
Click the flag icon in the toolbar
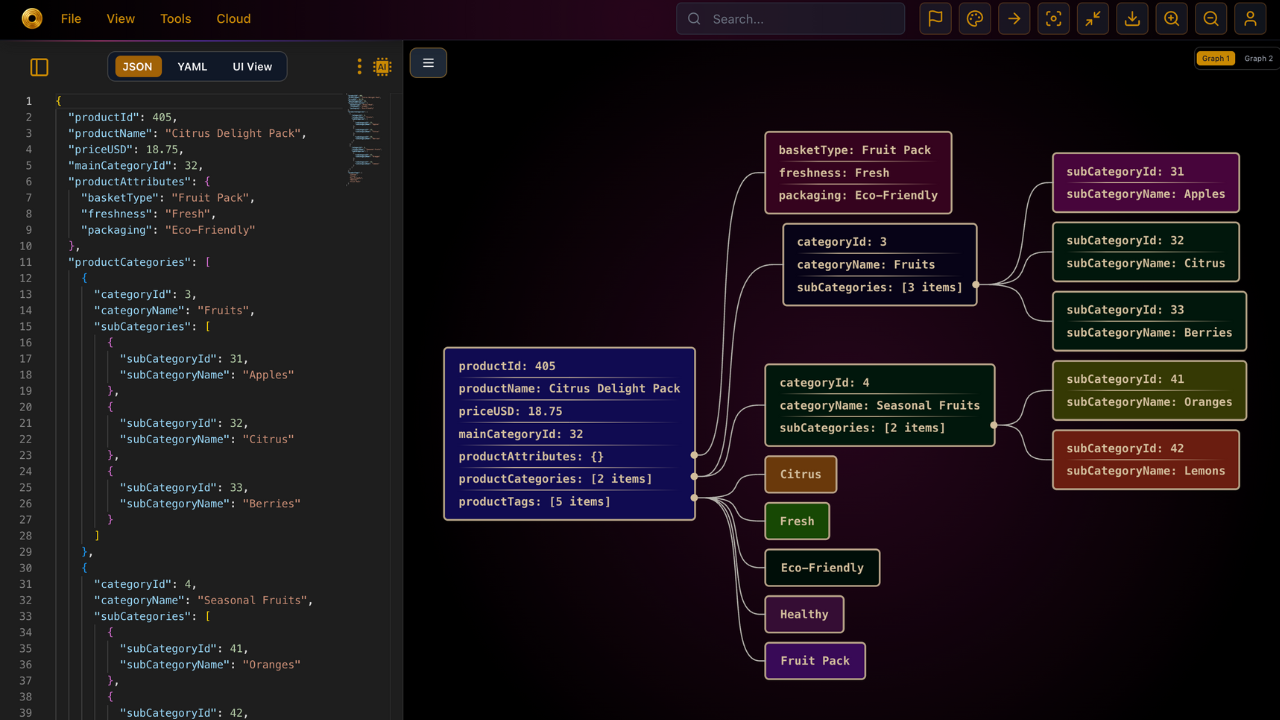[x=935, y=18]
